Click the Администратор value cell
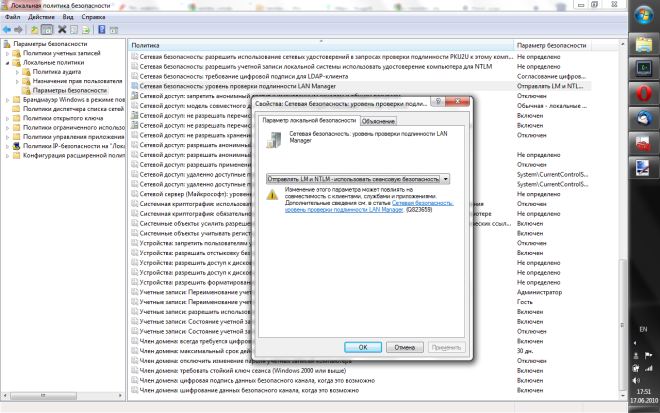Image resolution: width=660 pixels, height=413 pixels. click(539, 292)
